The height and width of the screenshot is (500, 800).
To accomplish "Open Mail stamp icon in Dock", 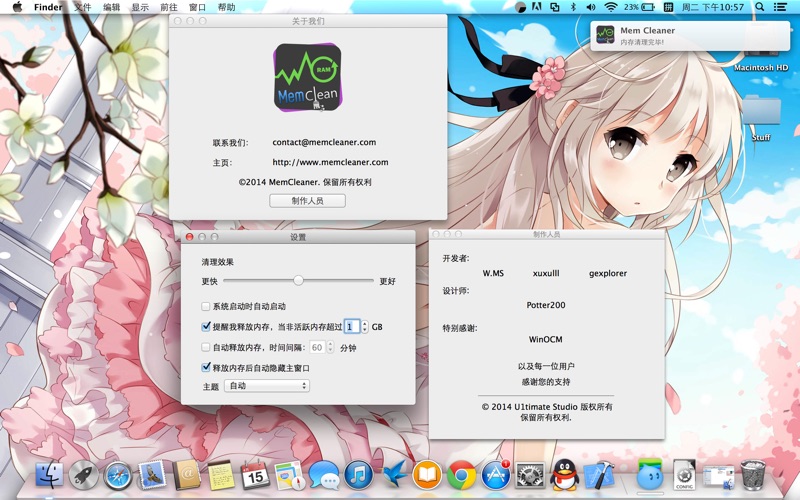I will click(152, 476).
